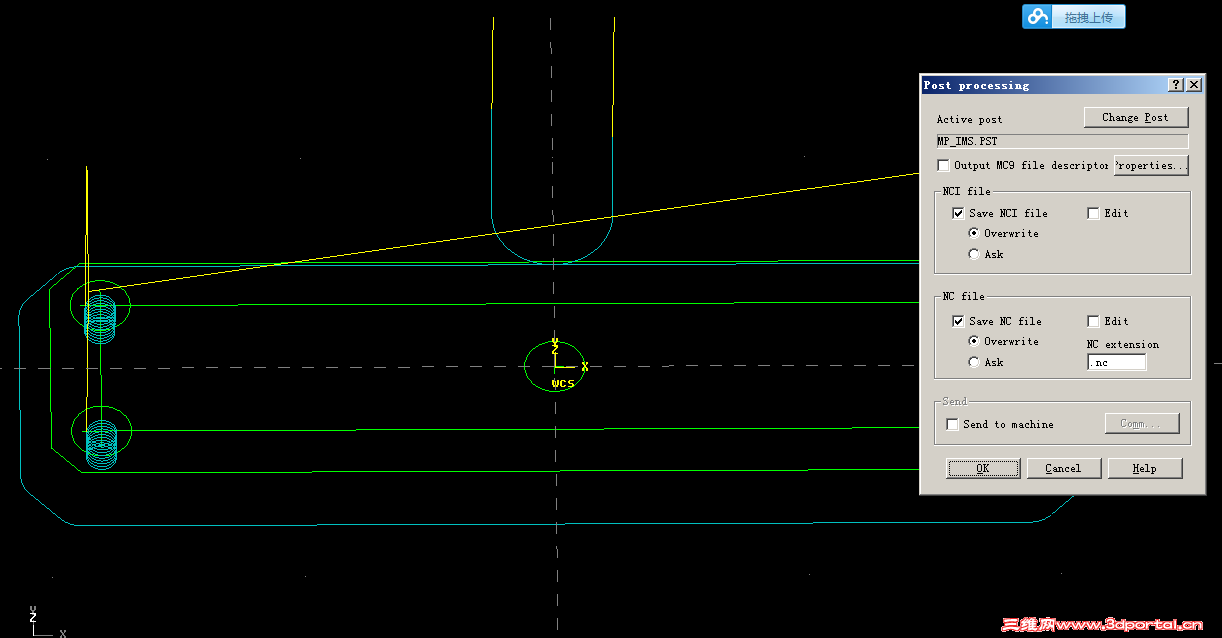Image resolution: width=1222 pixels, height=638 pixels.
Task: Click the WCS origin marker
Action: 555,365
